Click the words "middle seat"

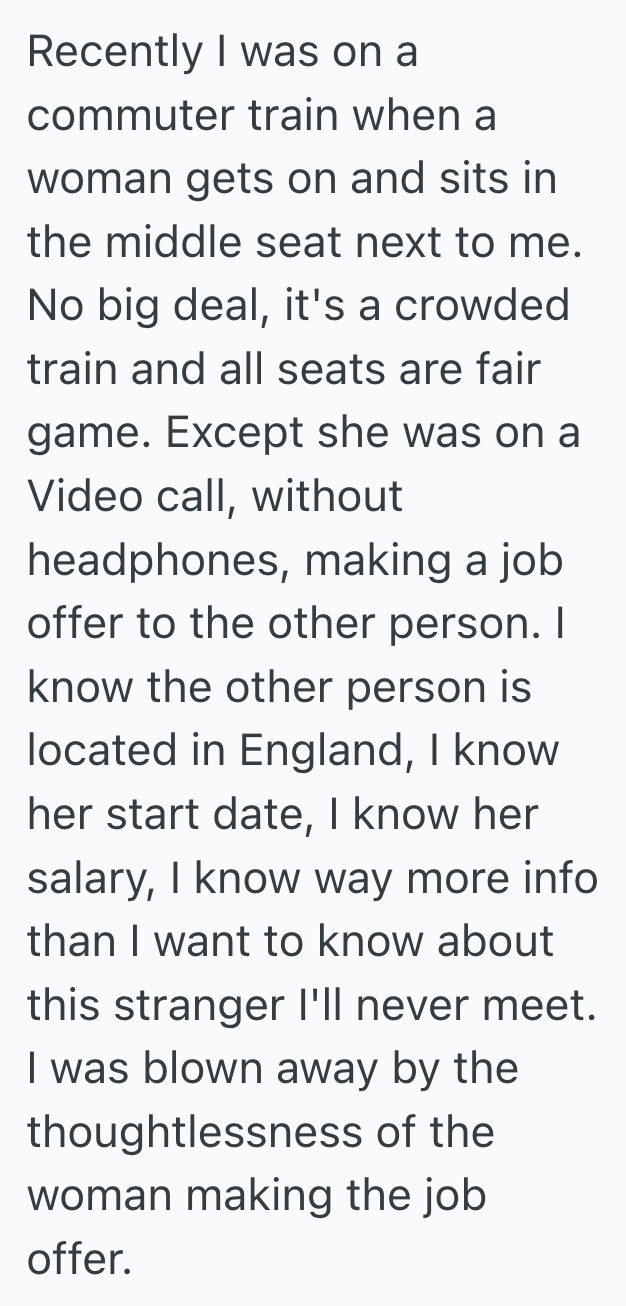(212, 243)
